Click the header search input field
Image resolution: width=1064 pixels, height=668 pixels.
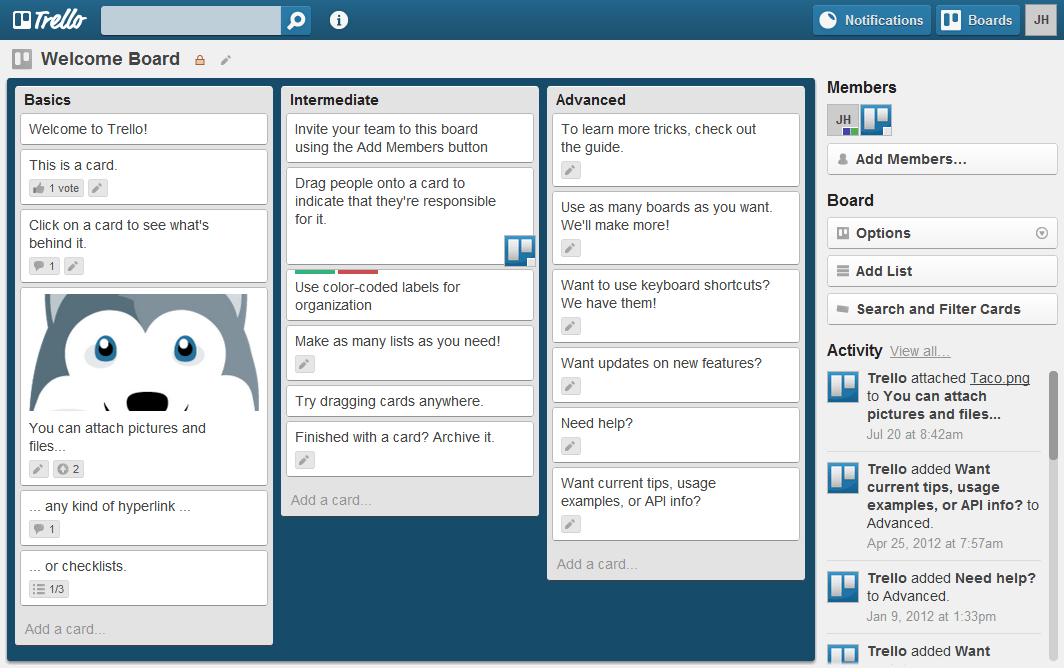pos(191,20)
